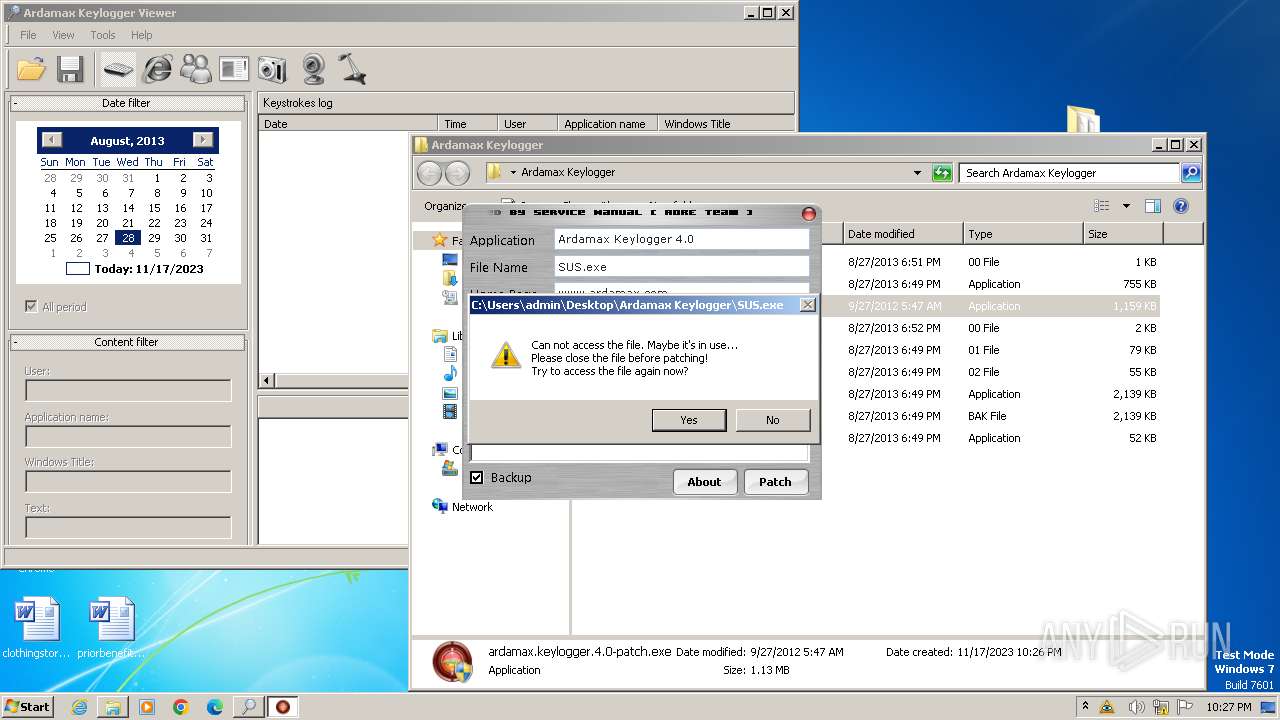Open the application log window icon

pyautogui.click(x=234, y=69)
